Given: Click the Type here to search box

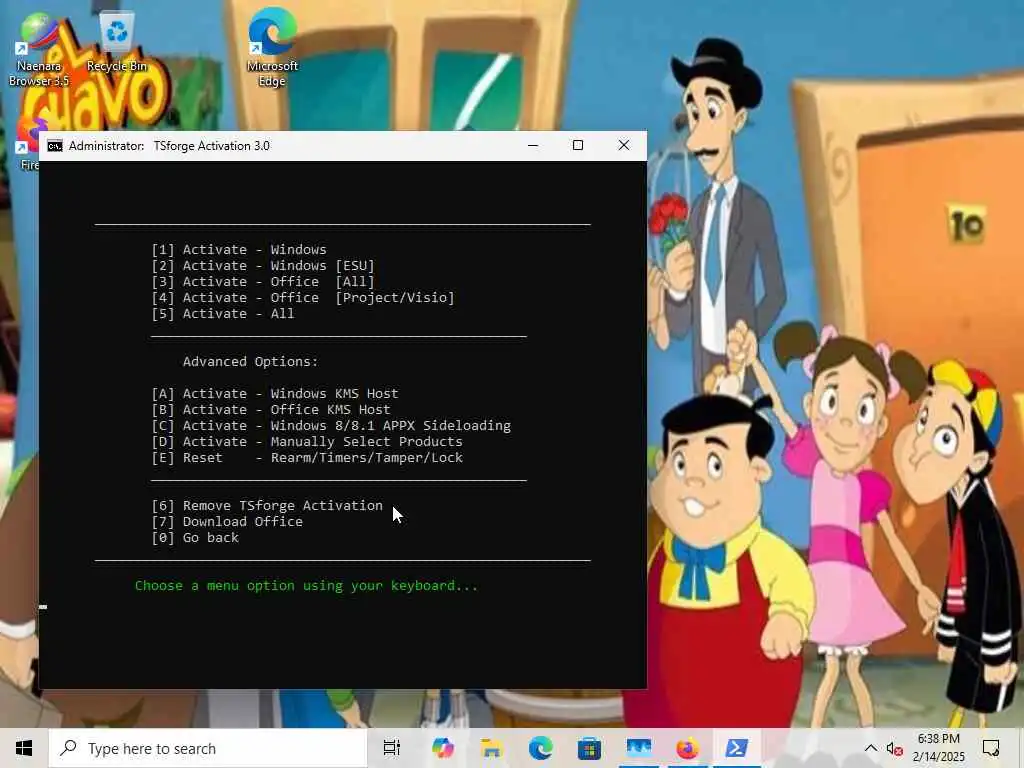Looking at the screenshot, I should 208,748.
